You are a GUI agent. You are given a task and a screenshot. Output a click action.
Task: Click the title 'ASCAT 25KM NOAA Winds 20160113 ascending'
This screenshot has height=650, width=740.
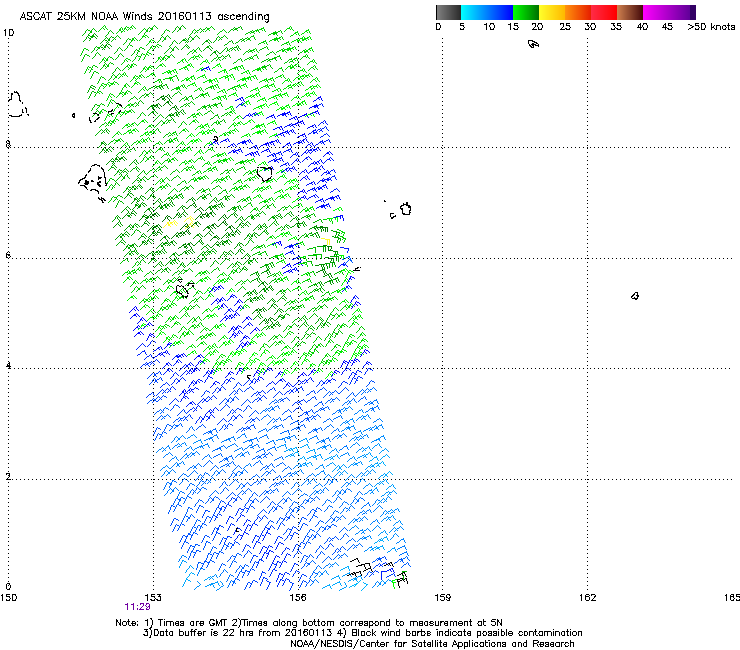tap(144, 17)
